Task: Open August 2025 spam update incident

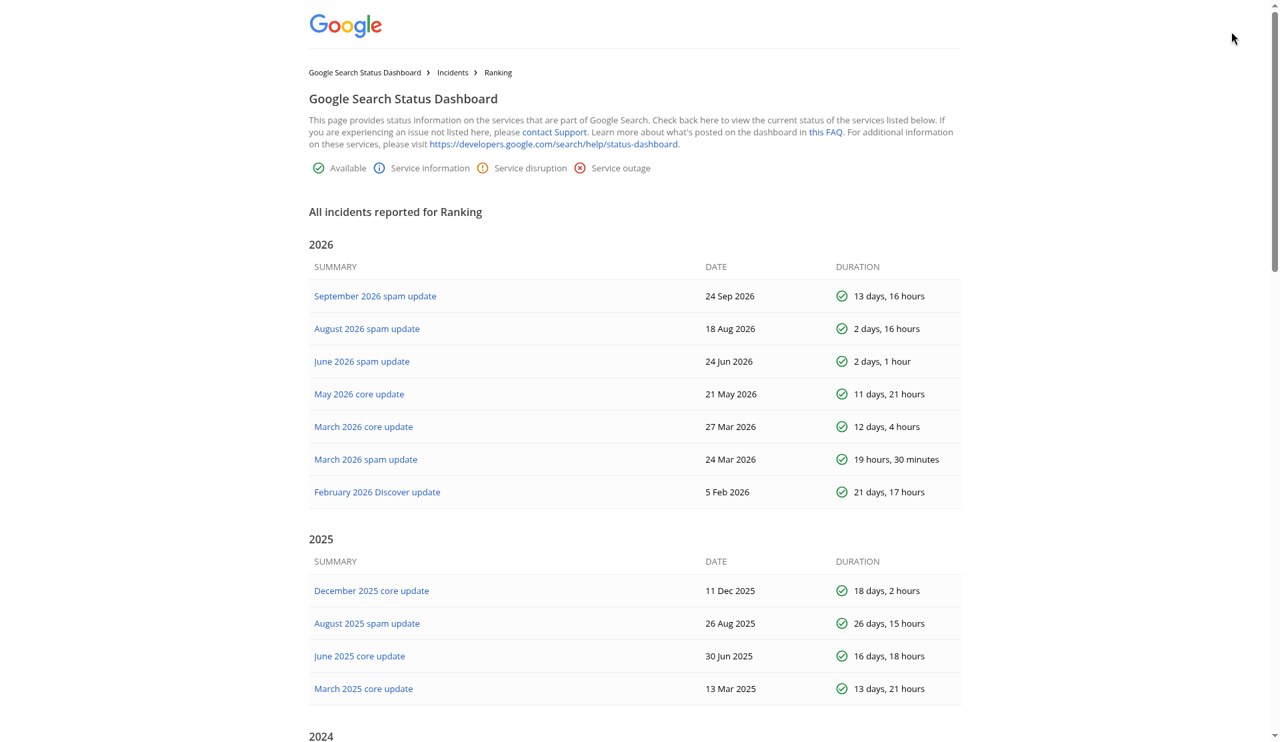Action: [367, 624]
